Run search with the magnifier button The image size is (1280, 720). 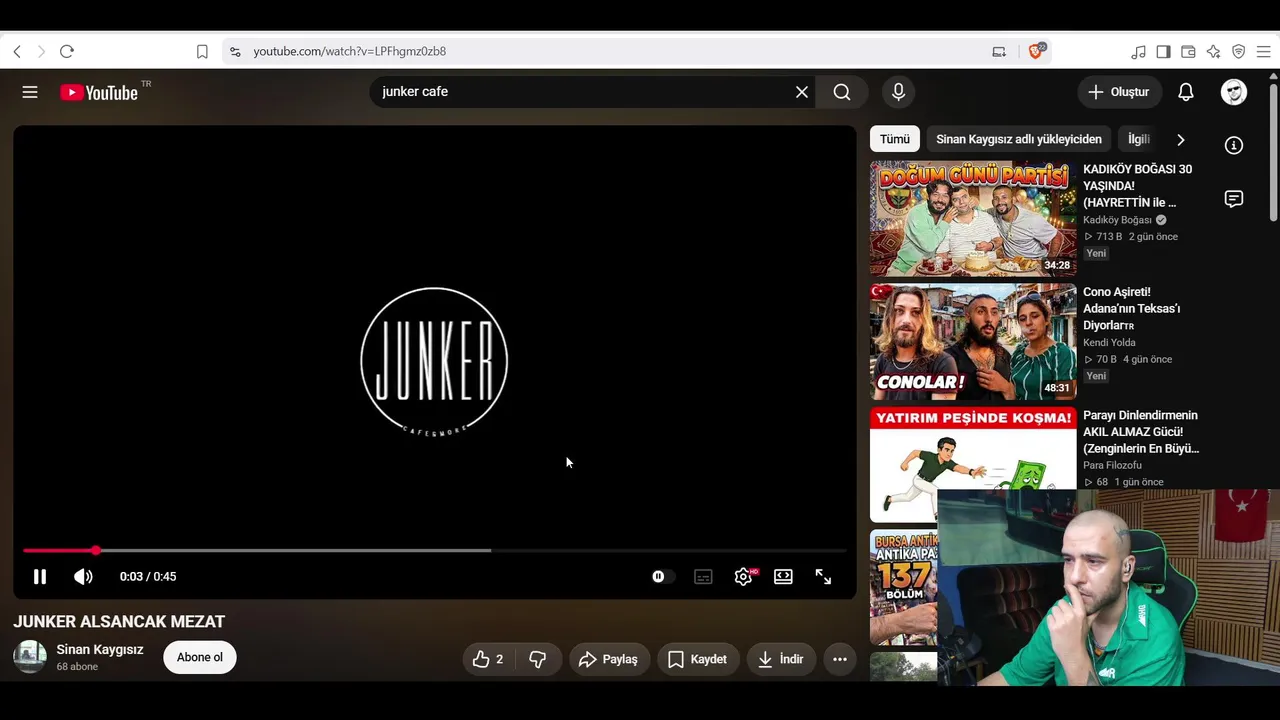[x=842, y=92]
